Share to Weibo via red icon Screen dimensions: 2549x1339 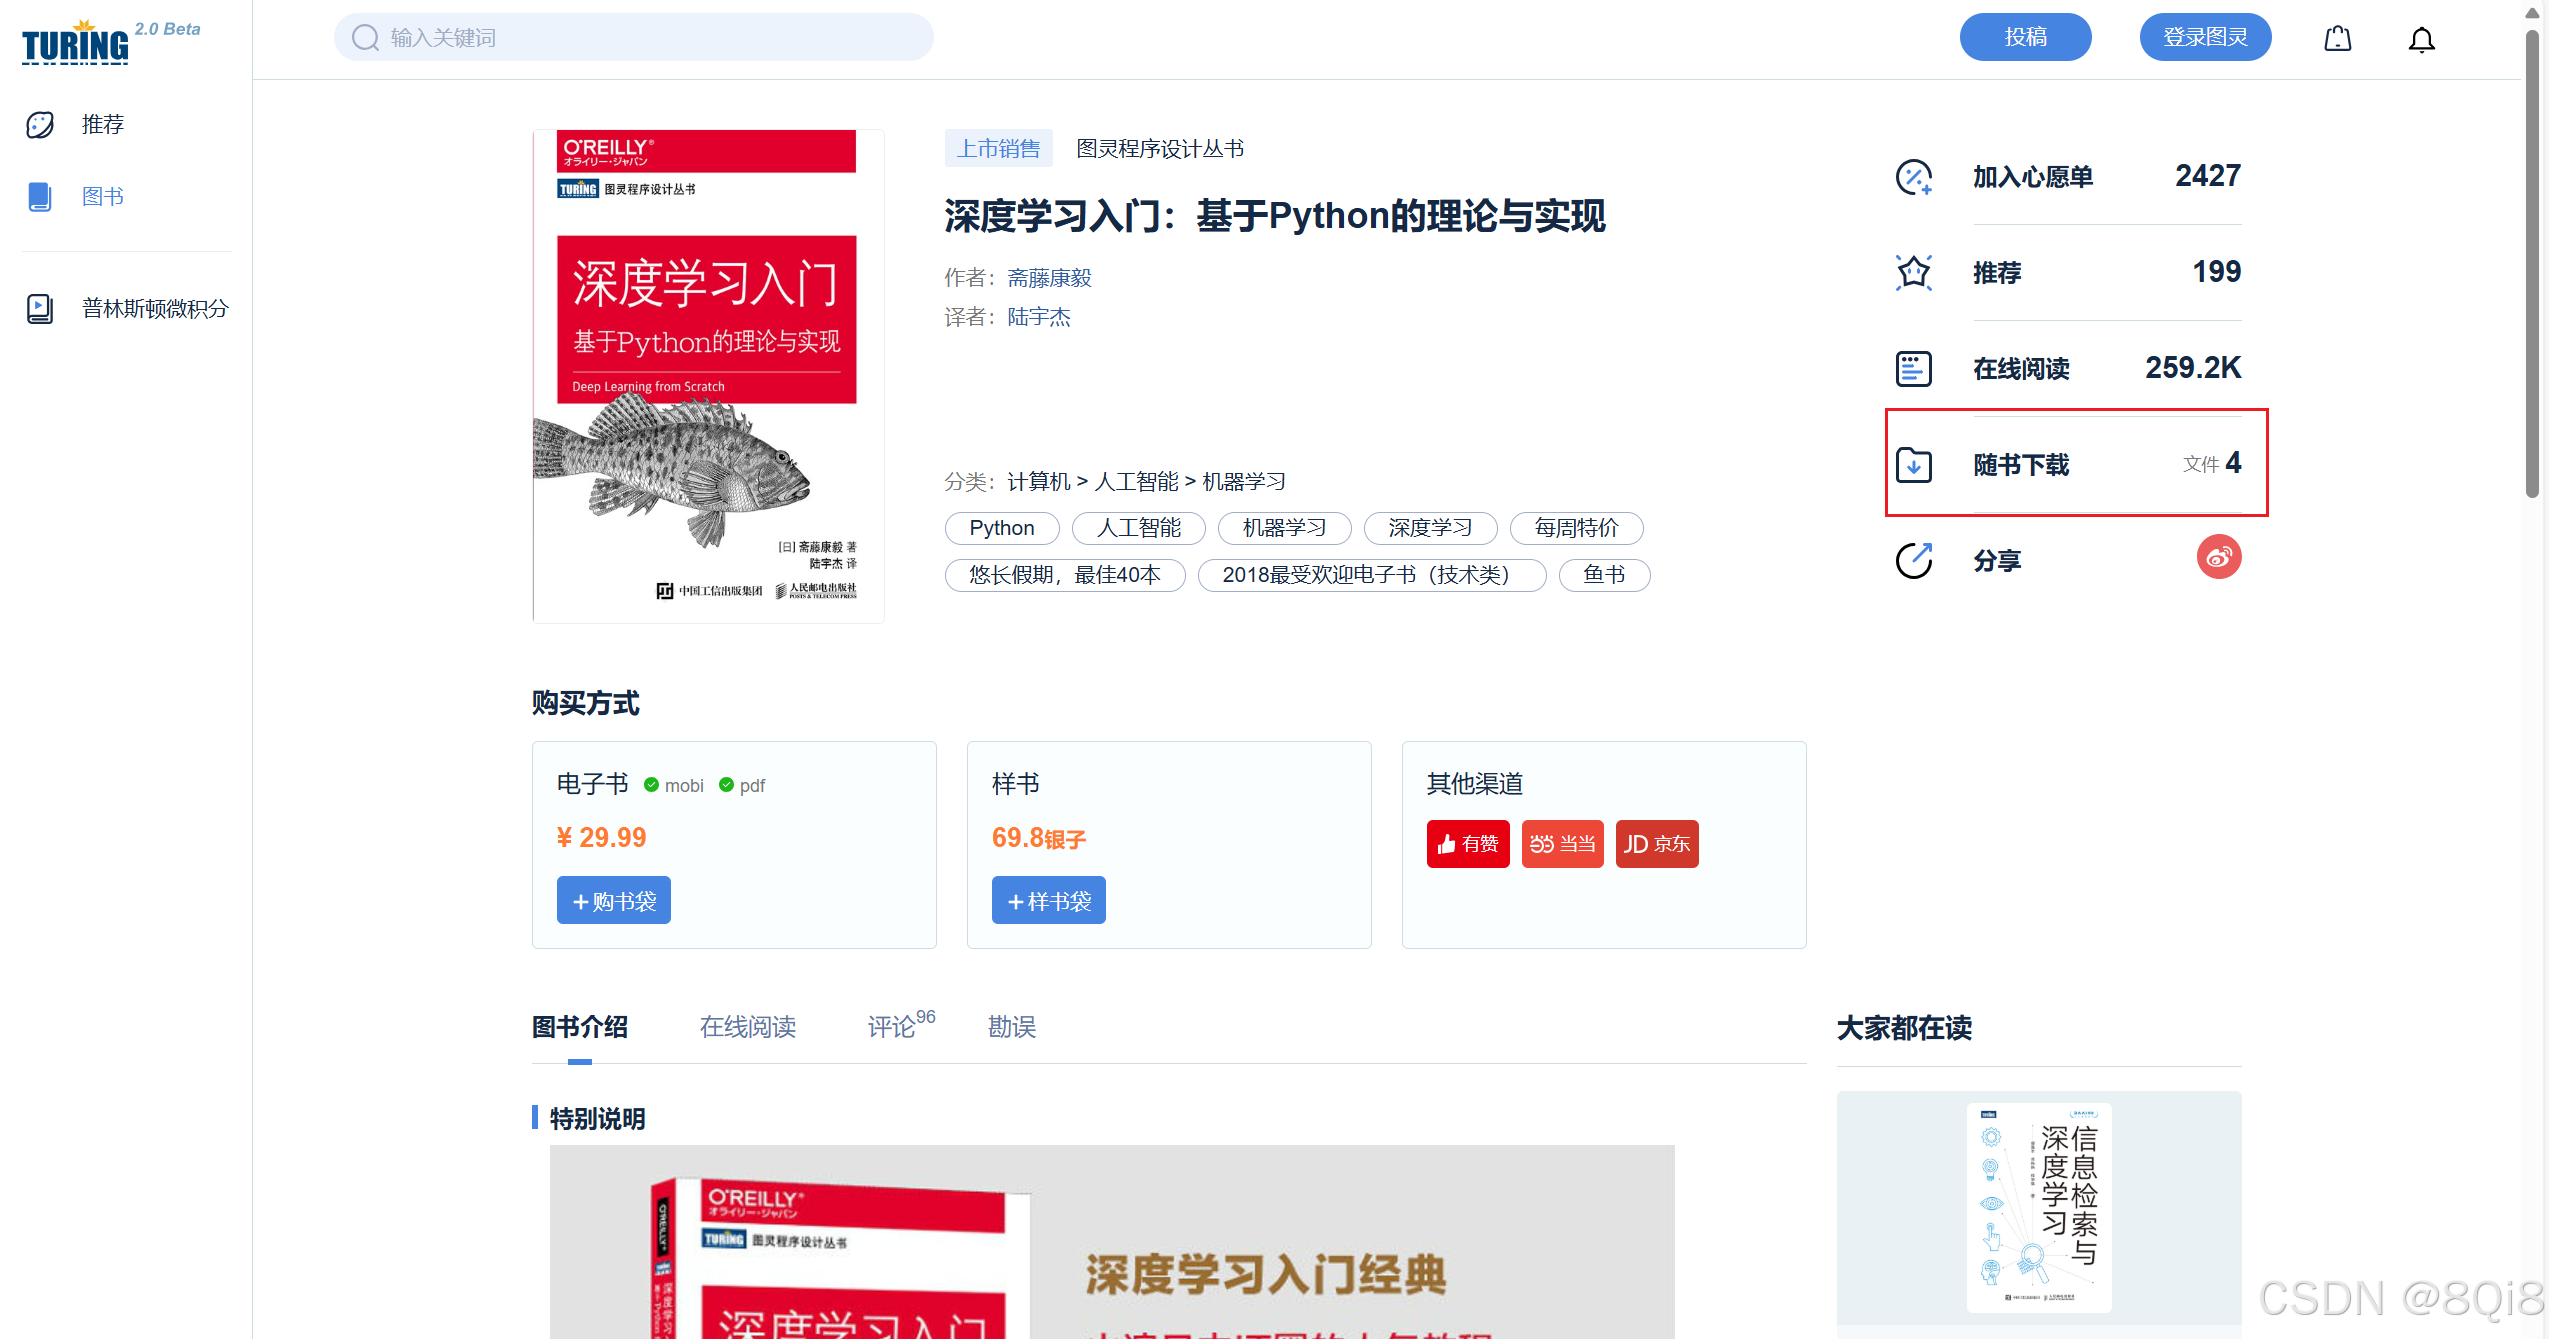[x=2218, y=557]
